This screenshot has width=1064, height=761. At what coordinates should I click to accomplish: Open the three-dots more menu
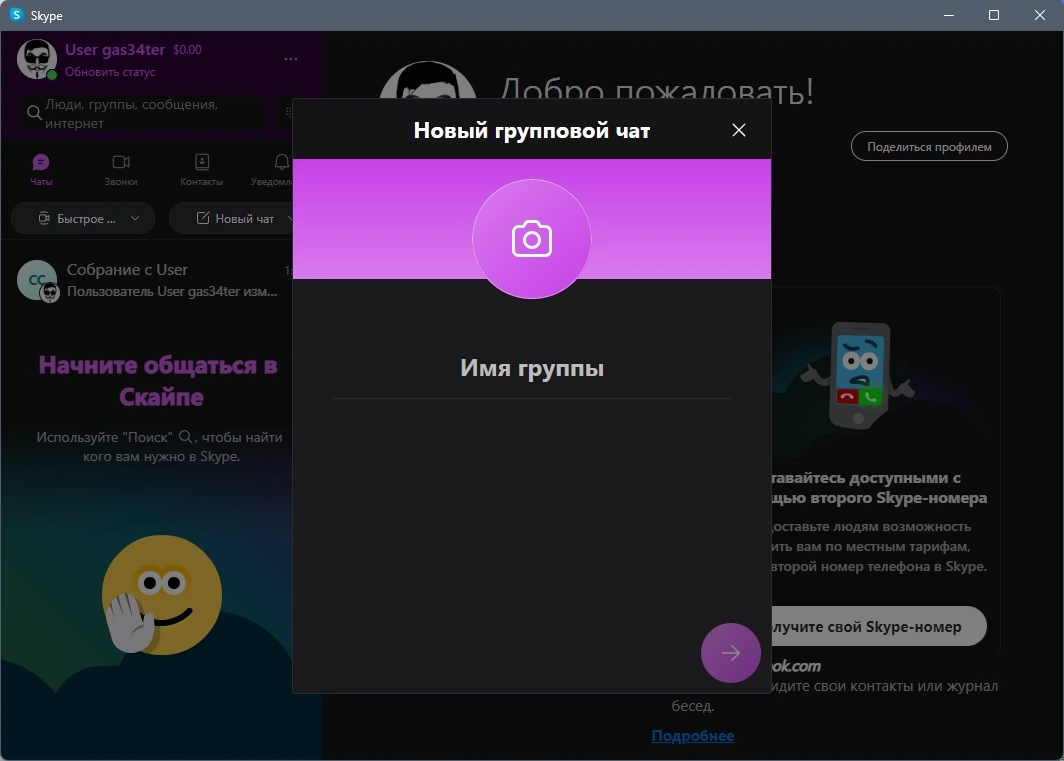[290, 59]
